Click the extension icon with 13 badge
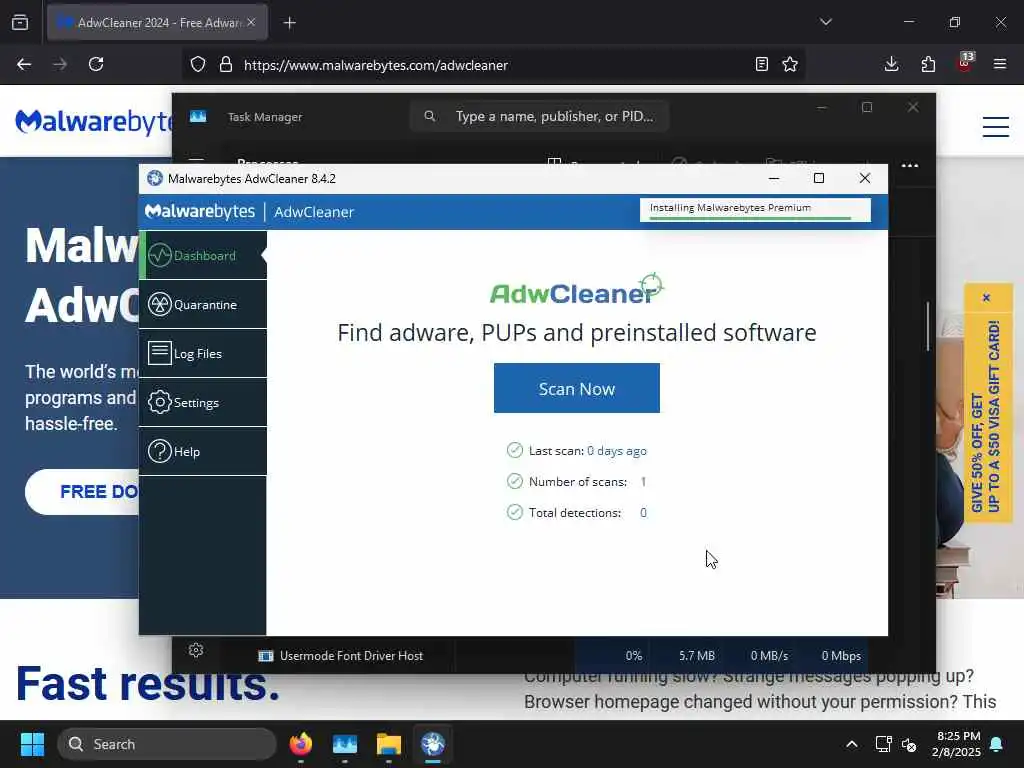This screenshot has height=768, width=1024. 965,63
